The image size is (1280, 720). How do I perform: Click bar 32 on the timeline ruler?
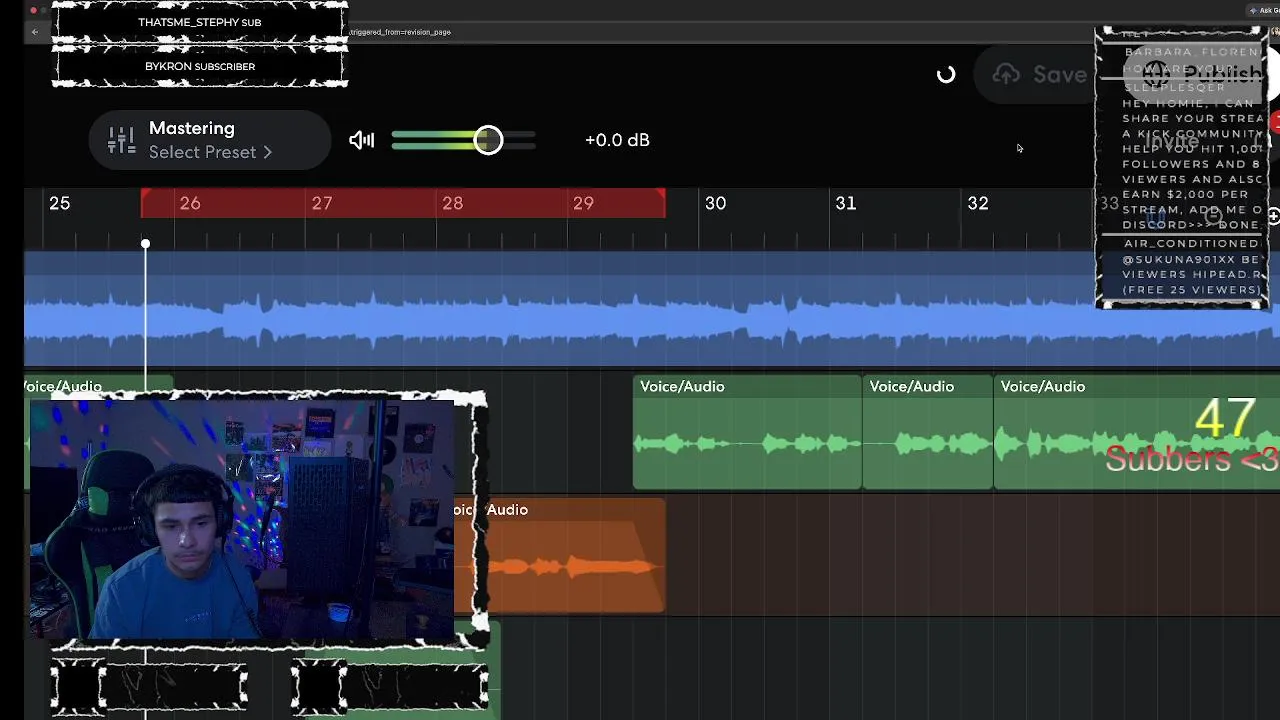(x=978, y=203)
